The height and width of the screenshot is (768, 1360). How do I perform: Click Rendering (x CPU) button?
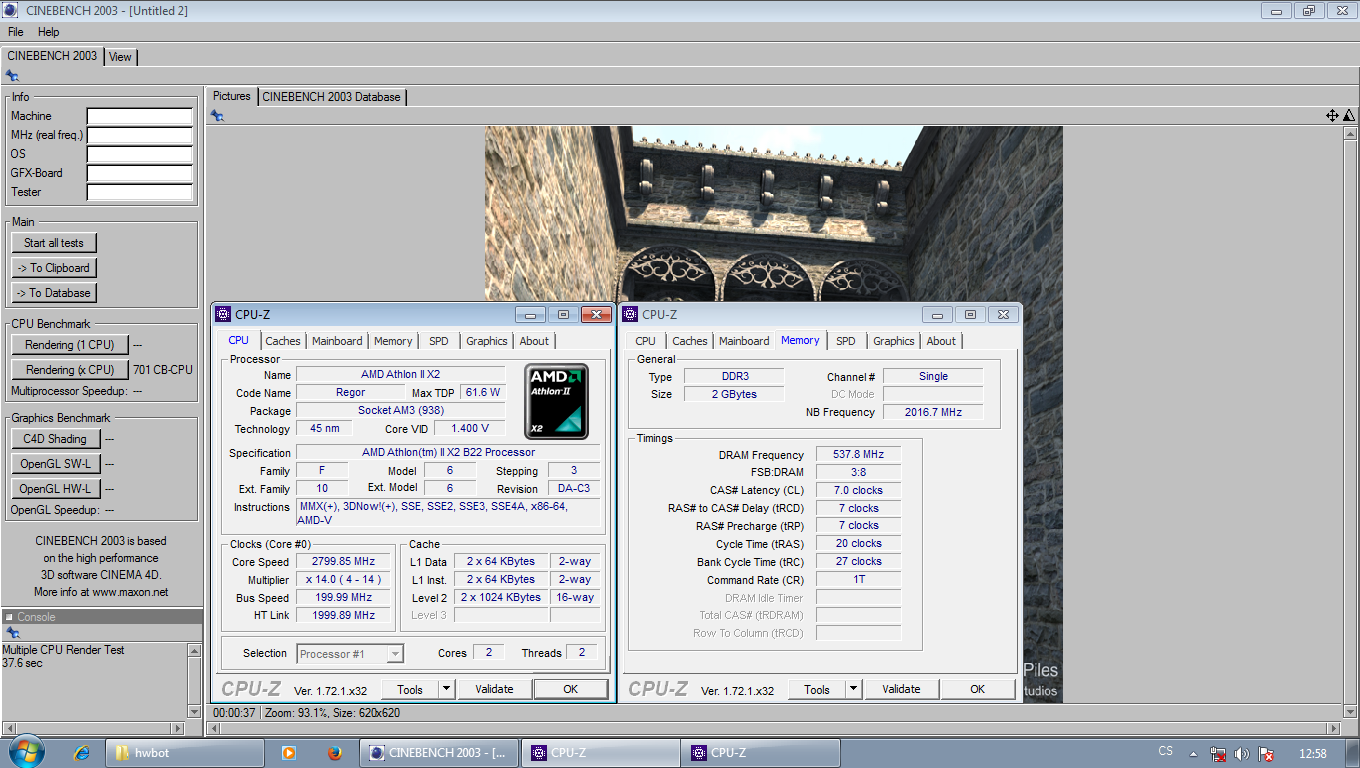(x=70, y=370)
